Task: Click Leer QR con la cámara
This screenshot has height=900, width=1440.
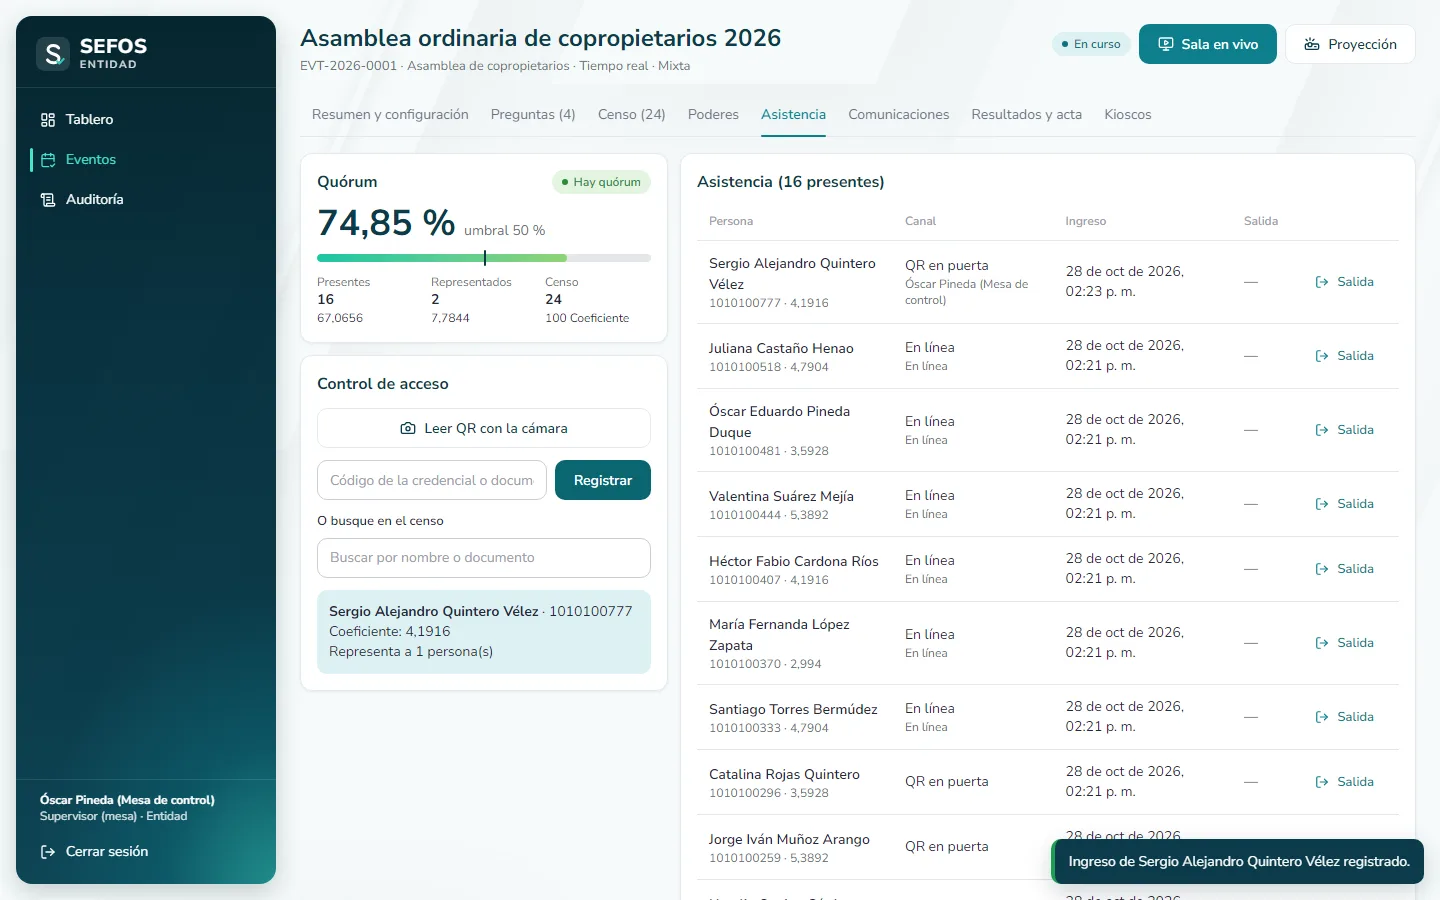Action: click(484, 428)
